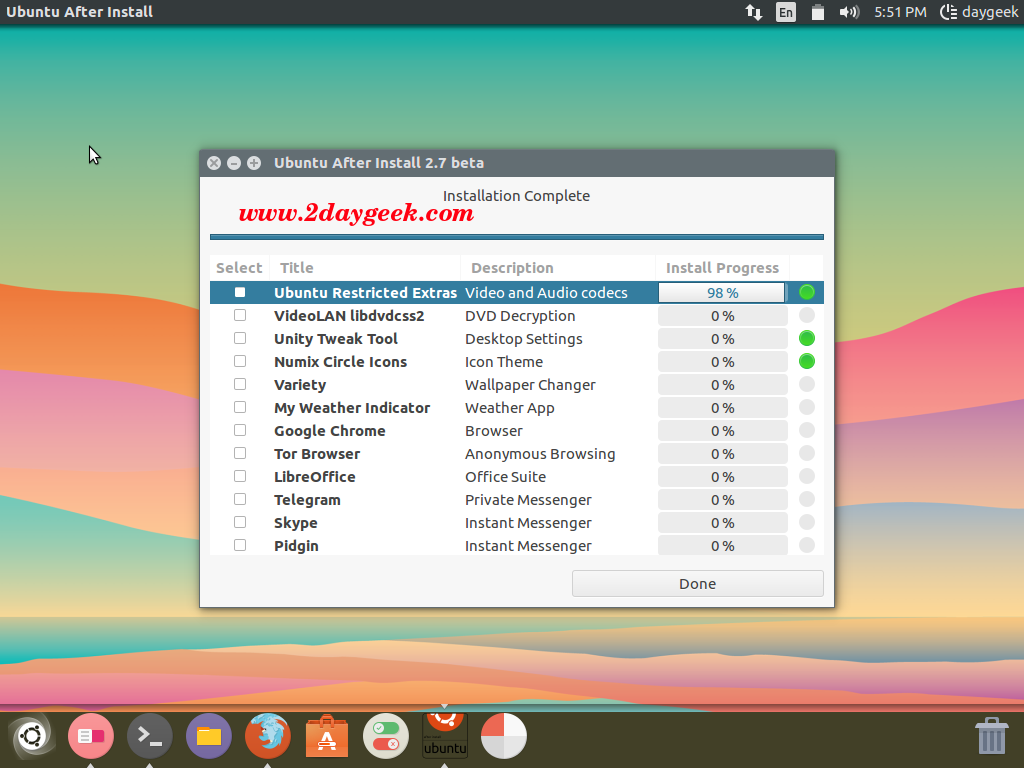Viewport: 1024px width, 768px height.
Task: Select the 'My Weather Indicator' title
Action: 352,408
